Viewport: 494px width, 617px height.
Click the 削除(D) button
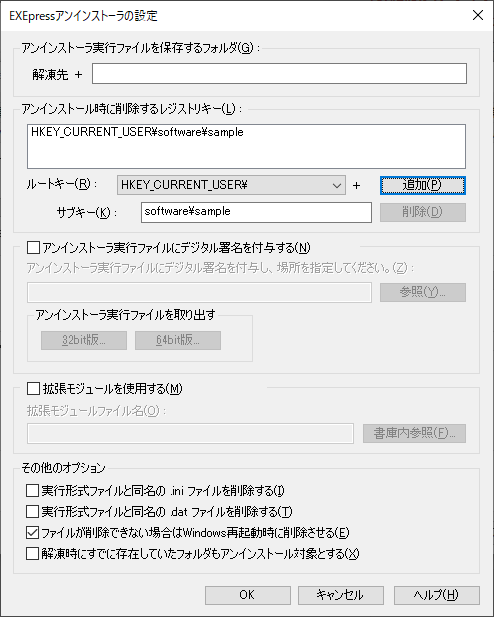[423, 212]
